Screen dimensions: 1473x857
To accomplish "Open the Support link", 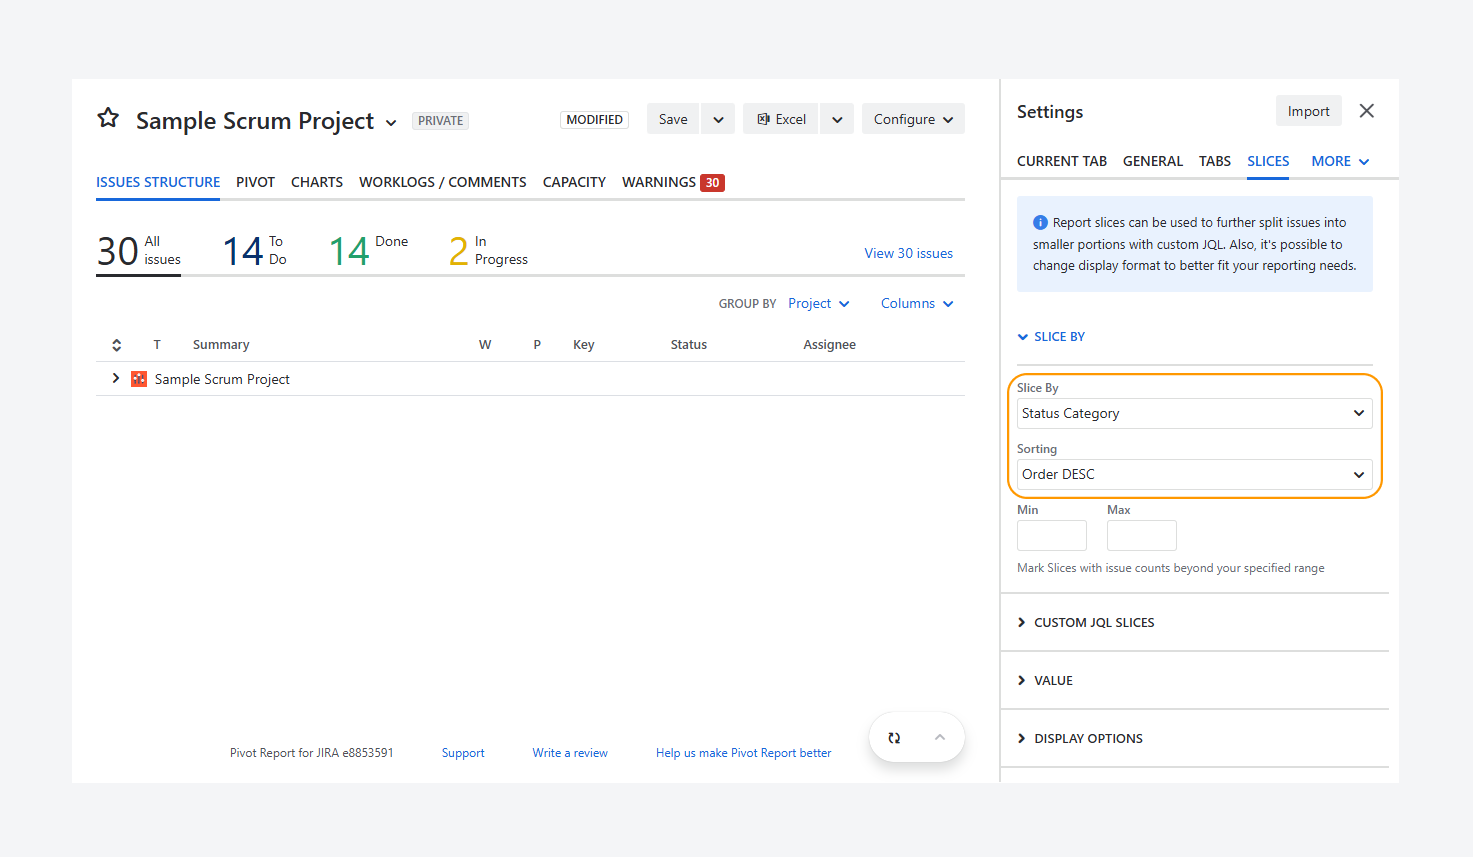I will click(x=463, y=753).
